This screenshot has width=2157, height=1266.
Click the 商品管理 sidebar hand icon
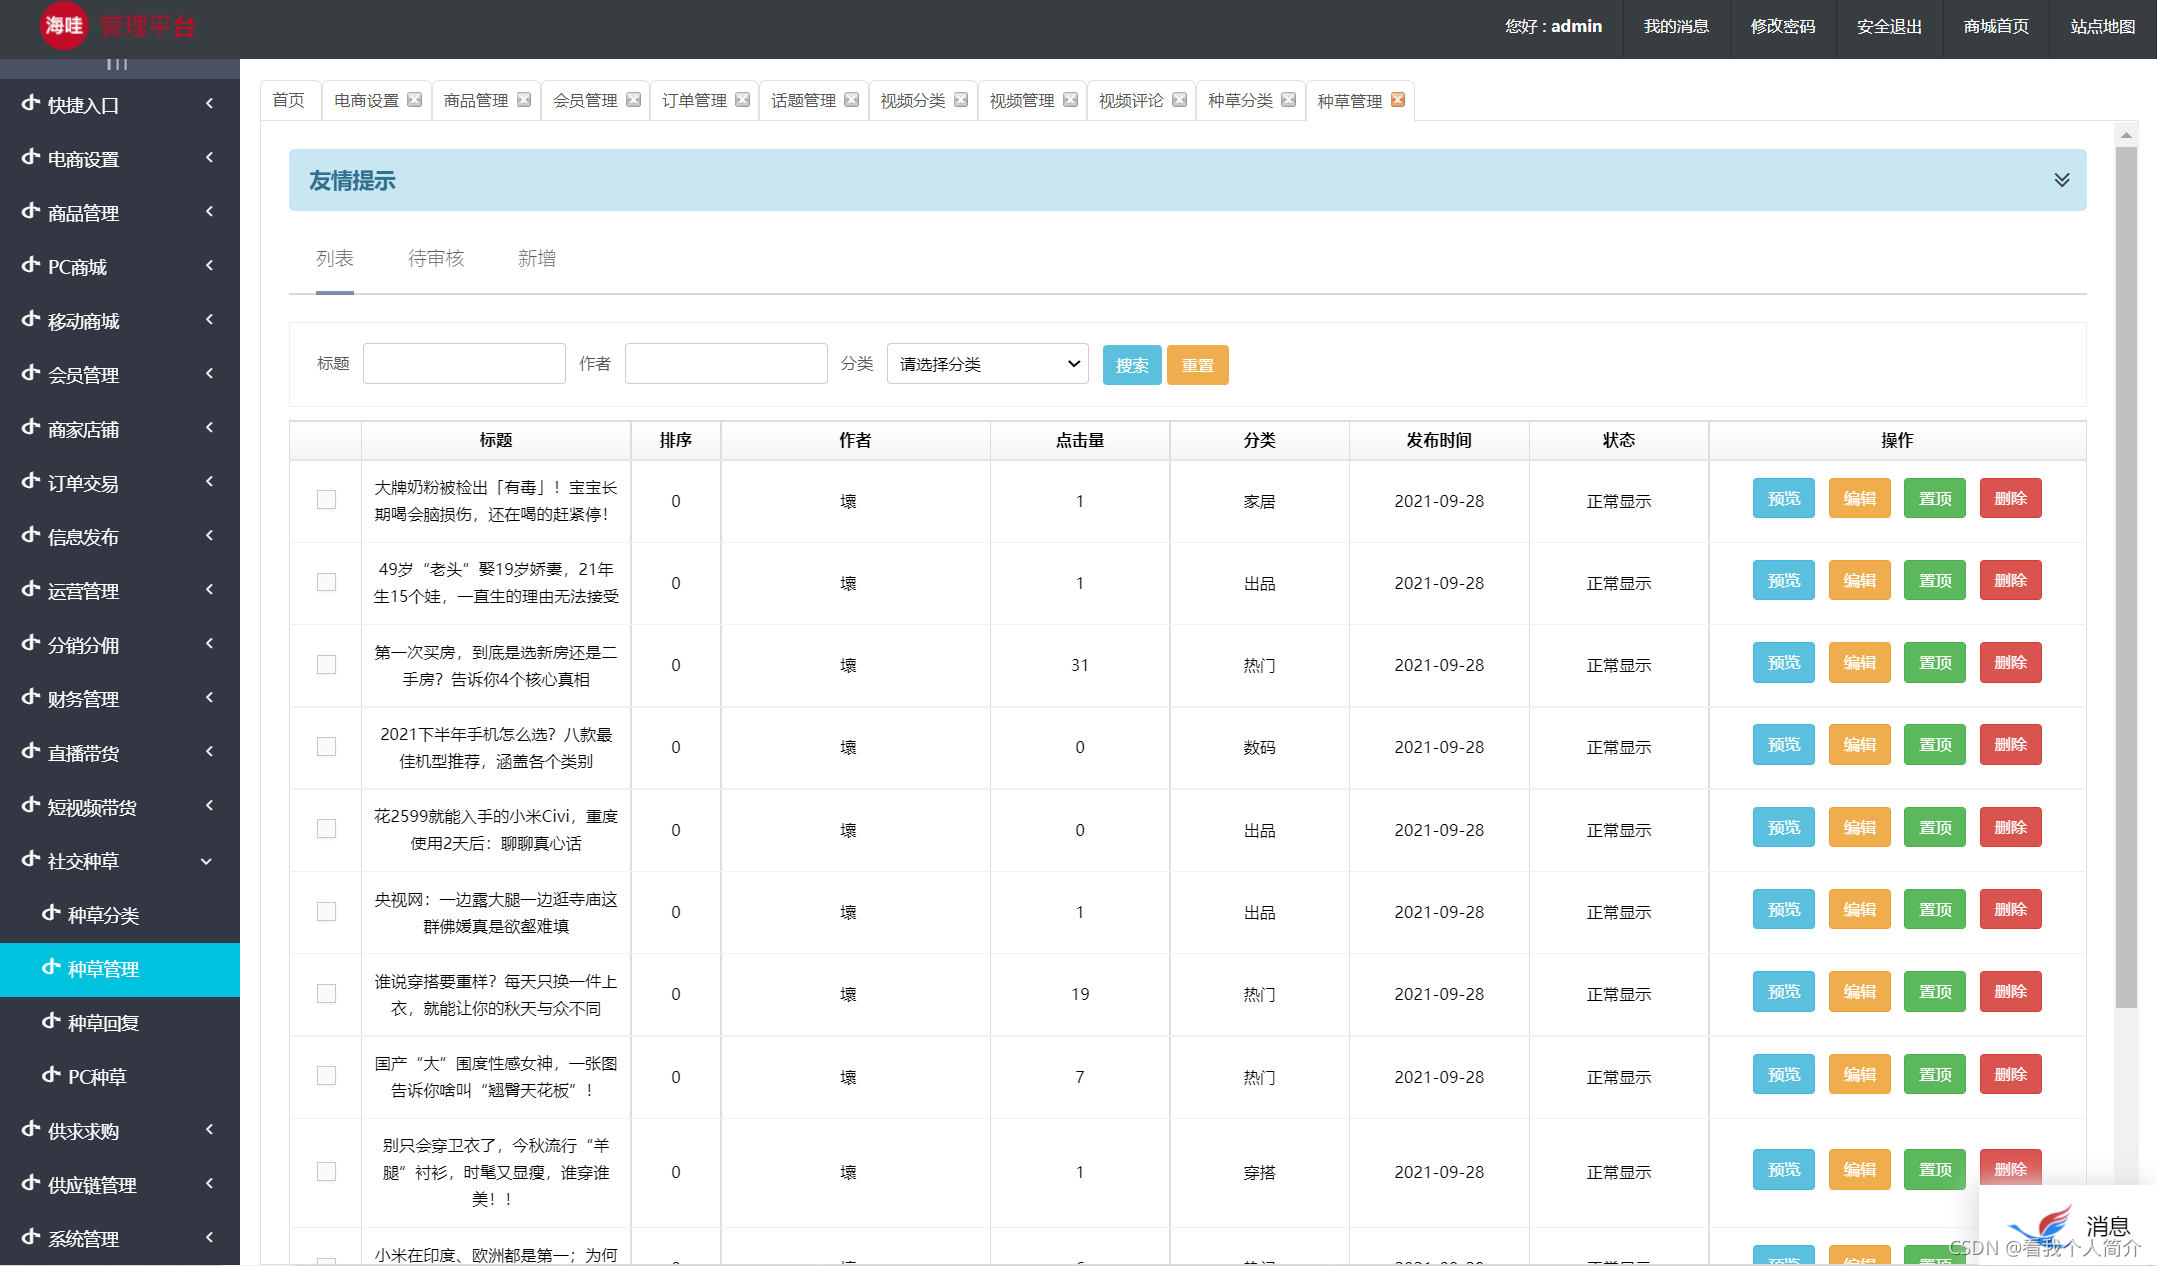pyautogui.click(x=31, y=211)
